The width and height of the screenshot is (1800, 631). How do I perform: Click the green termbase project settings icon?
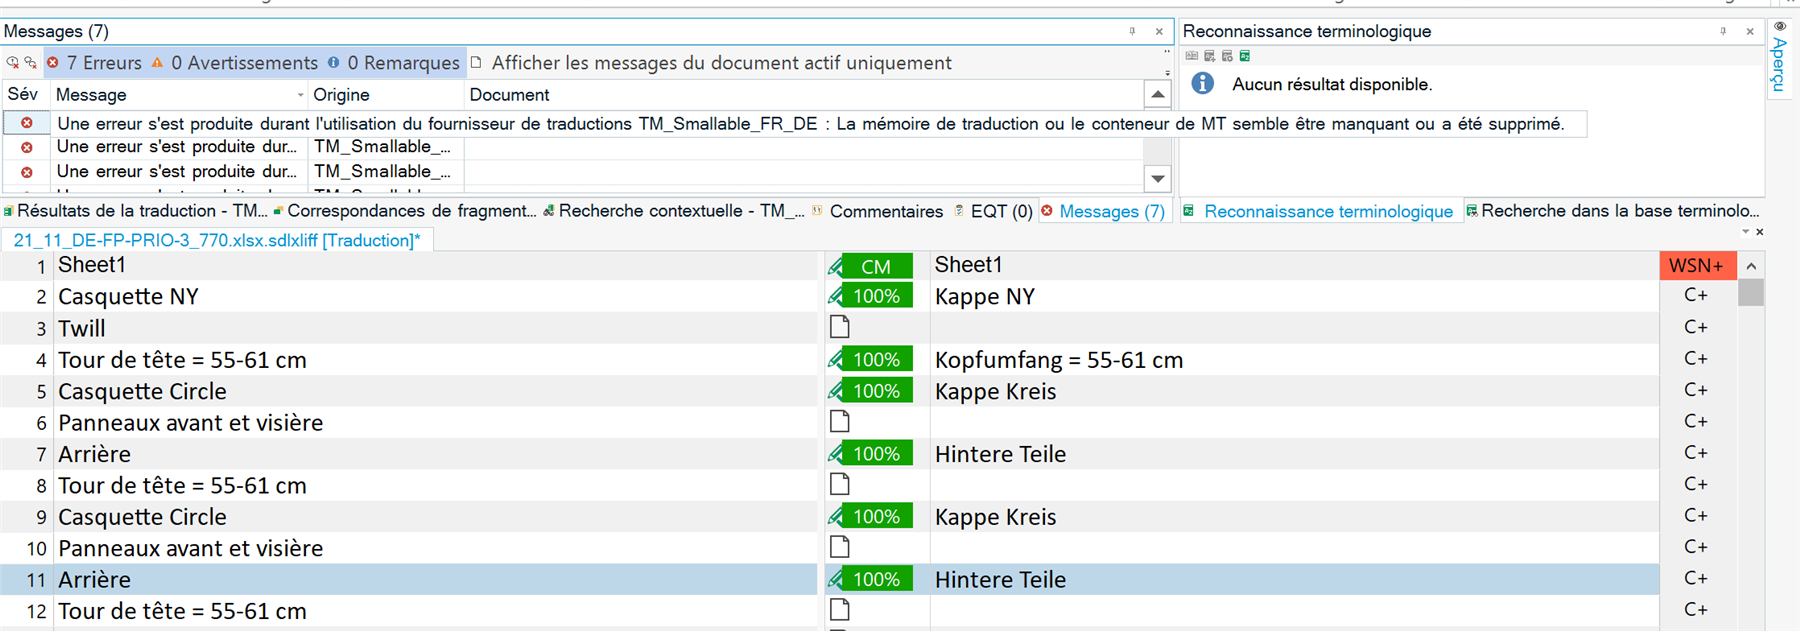(1245, 56)
